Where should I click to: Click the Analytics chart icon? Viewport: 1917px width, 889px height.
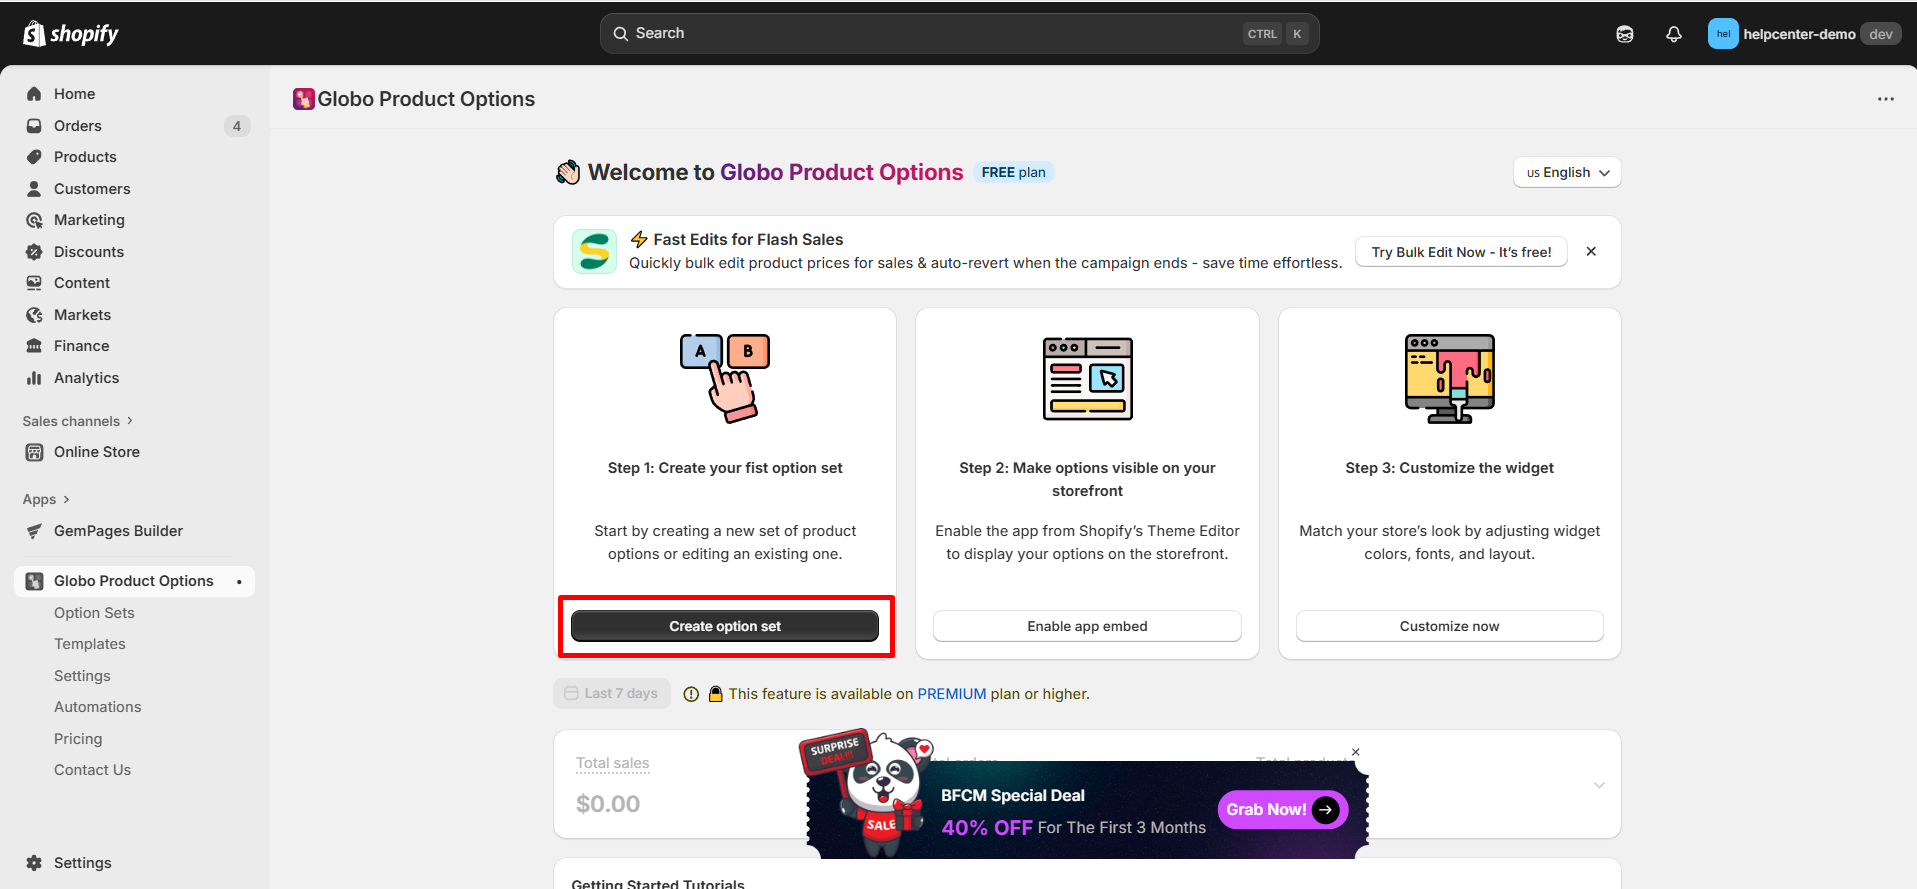(34, 378)
